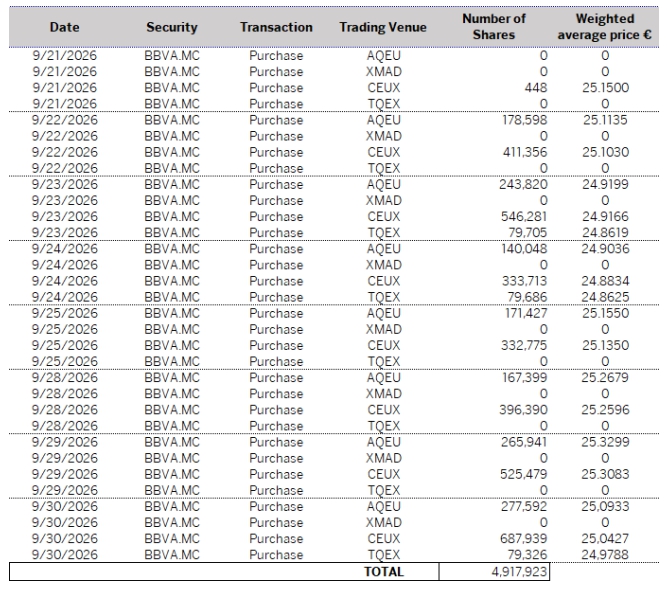
Task: Select the 546,281 shares cell
Action: [x=524, y=216]
